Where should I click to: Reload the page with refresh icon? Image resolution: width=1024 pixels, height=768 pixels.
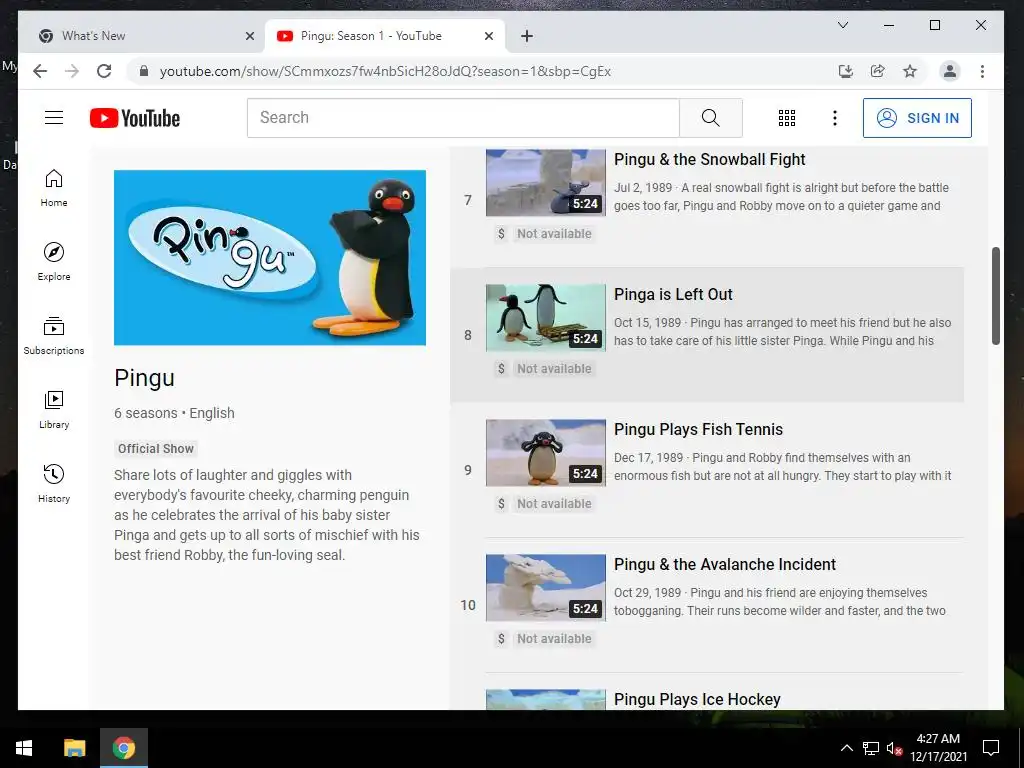(104, 71)
